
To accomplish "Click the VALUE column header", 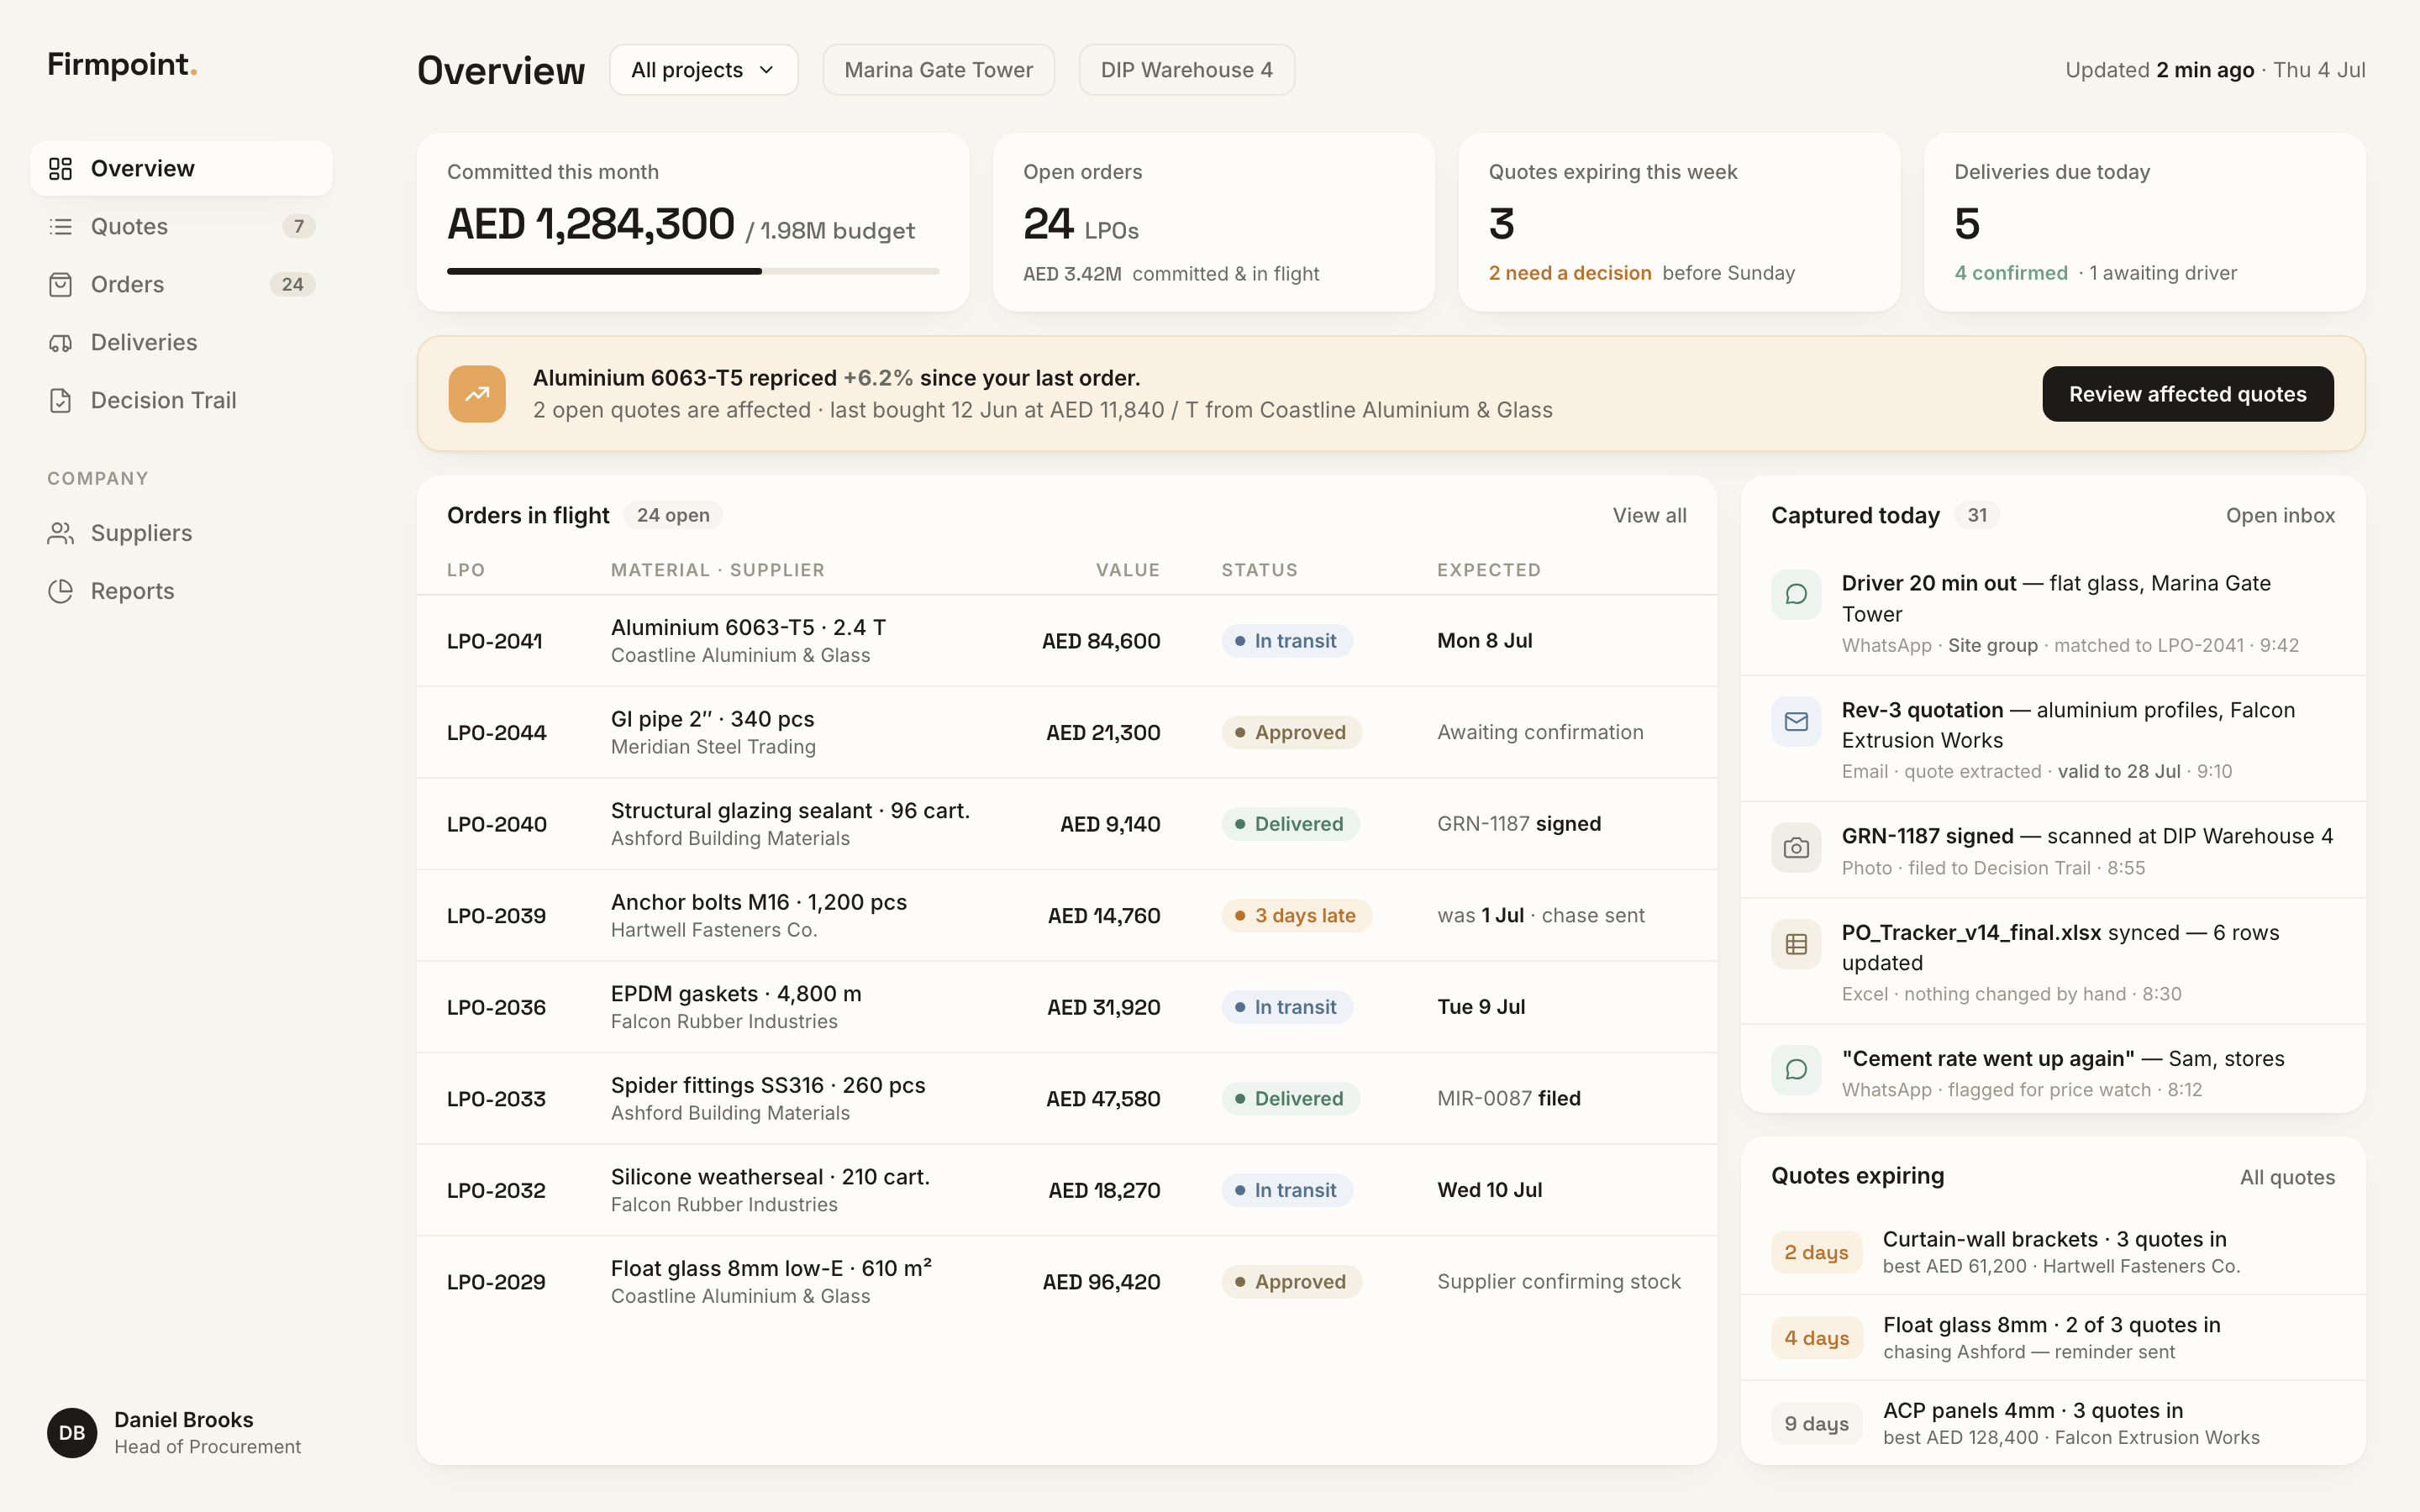I will point(1128,570).
